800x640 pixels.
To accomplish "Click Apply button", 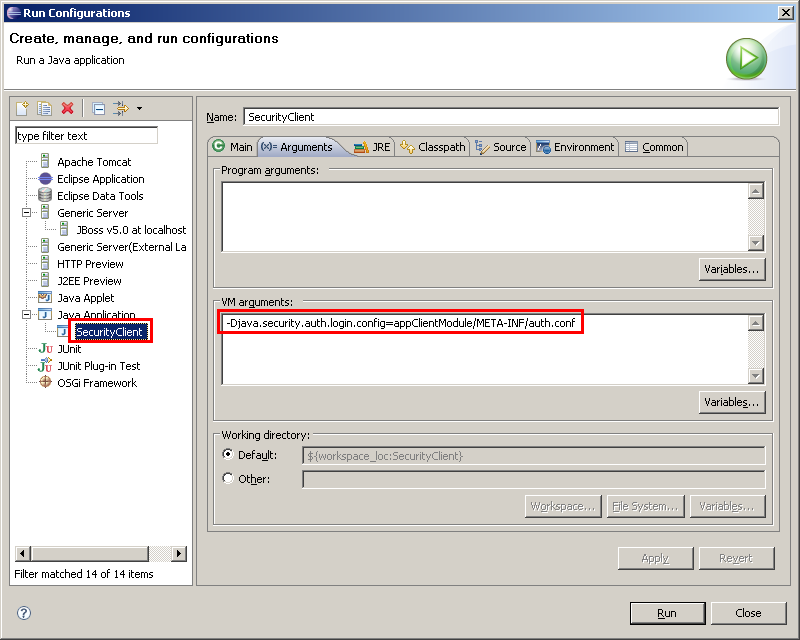I will click(x=656, y=558).
